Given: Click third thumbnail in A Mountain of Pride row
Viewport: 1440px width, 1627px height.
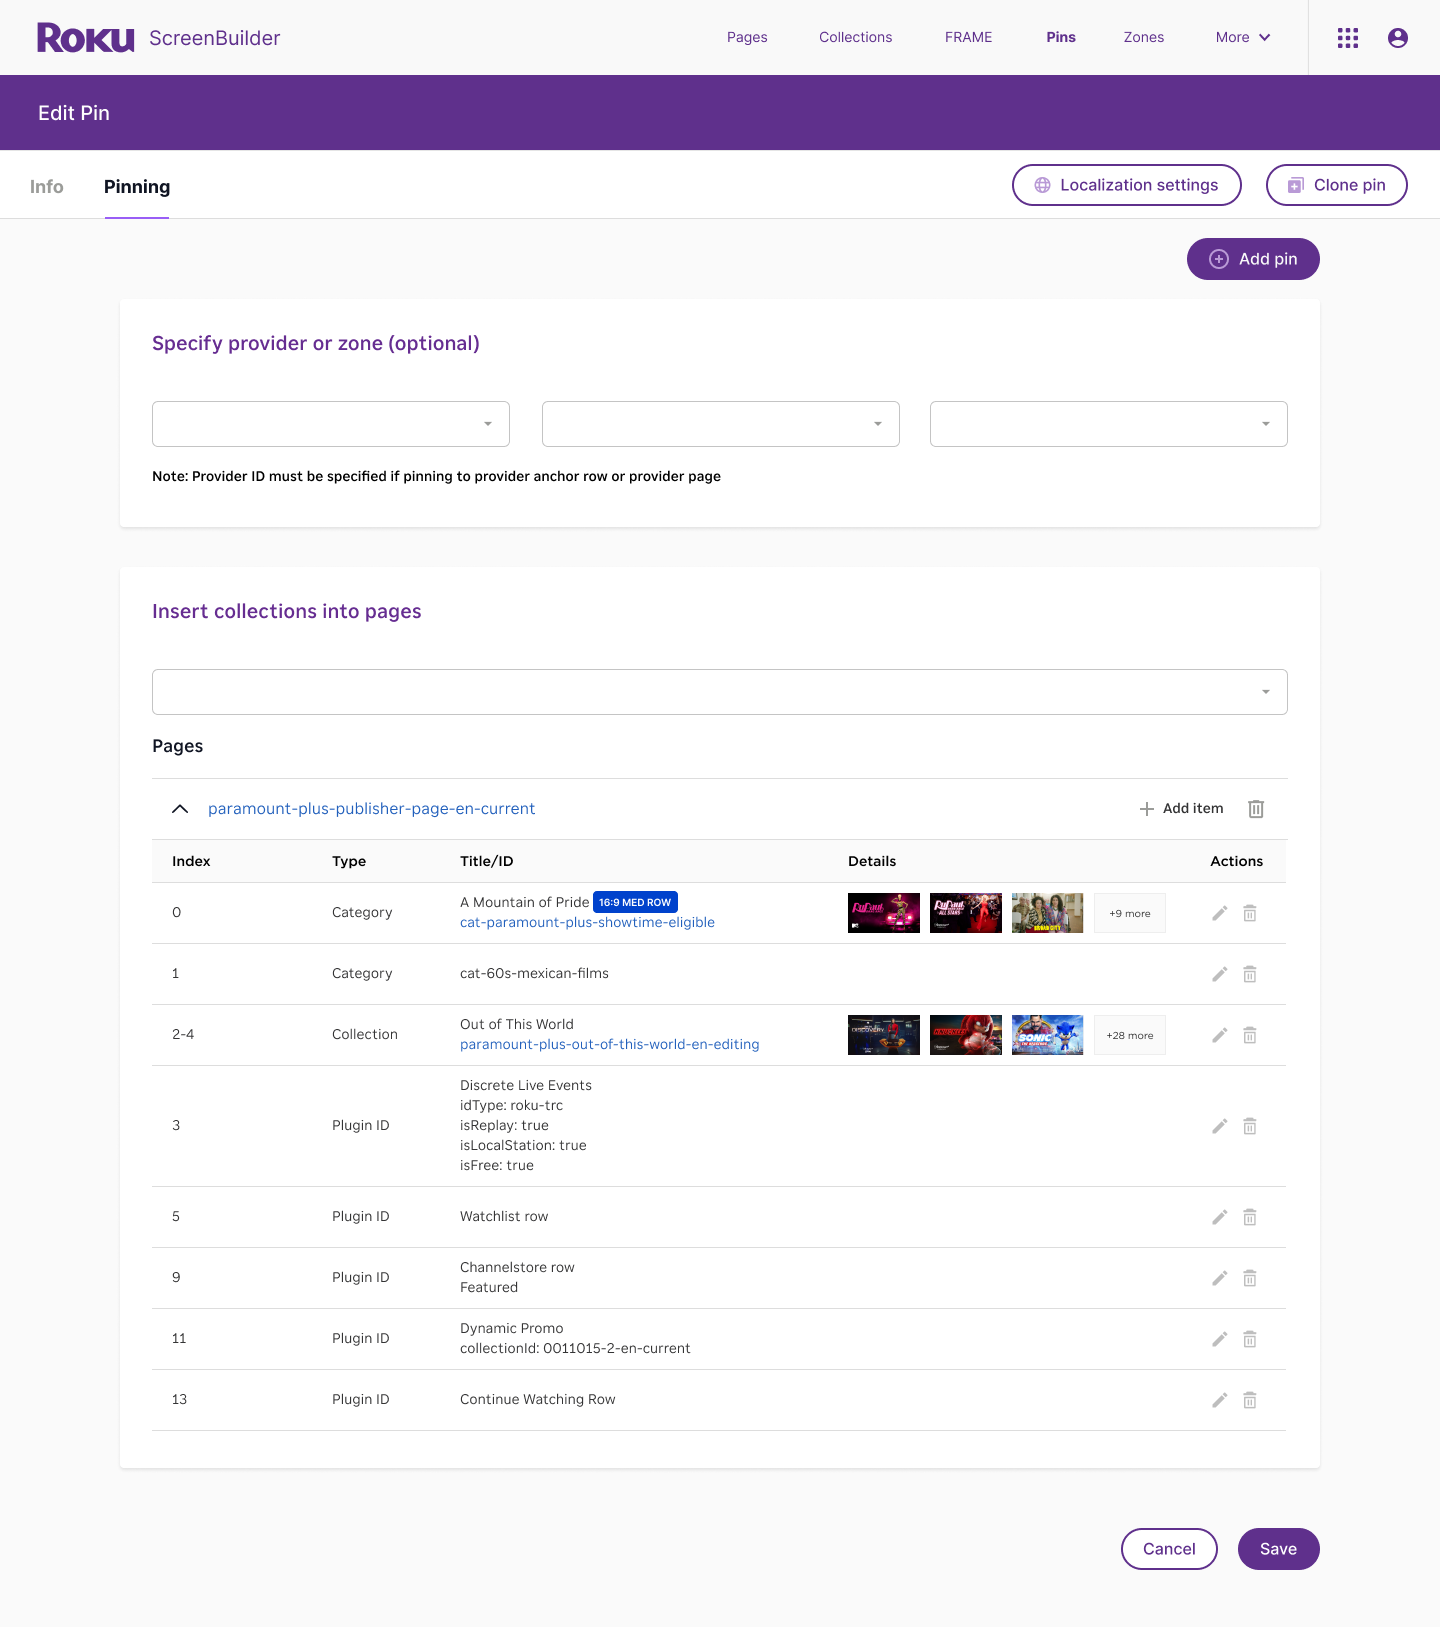Looking at the screenshot, I should point(1048,913).
